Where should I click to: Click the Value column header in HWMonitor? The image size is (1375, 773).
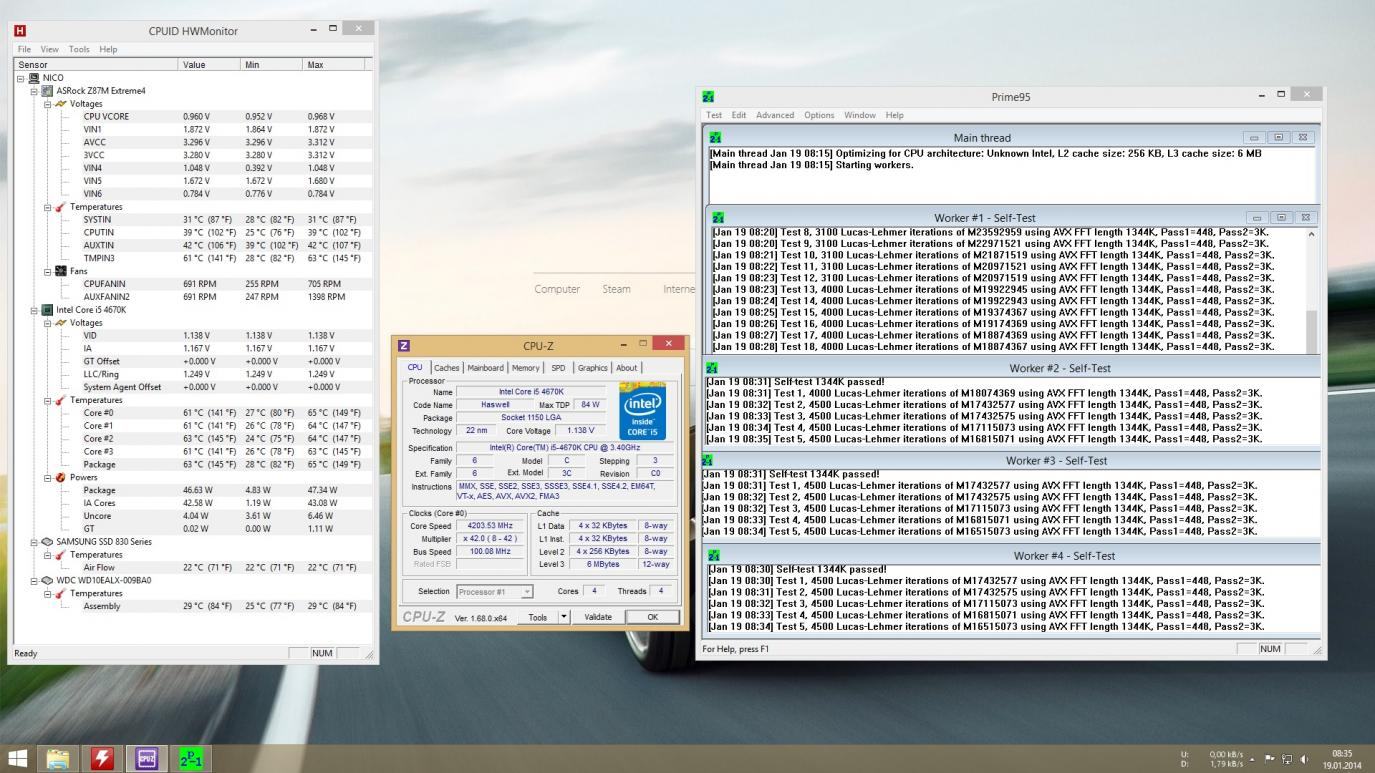(209, 65)
